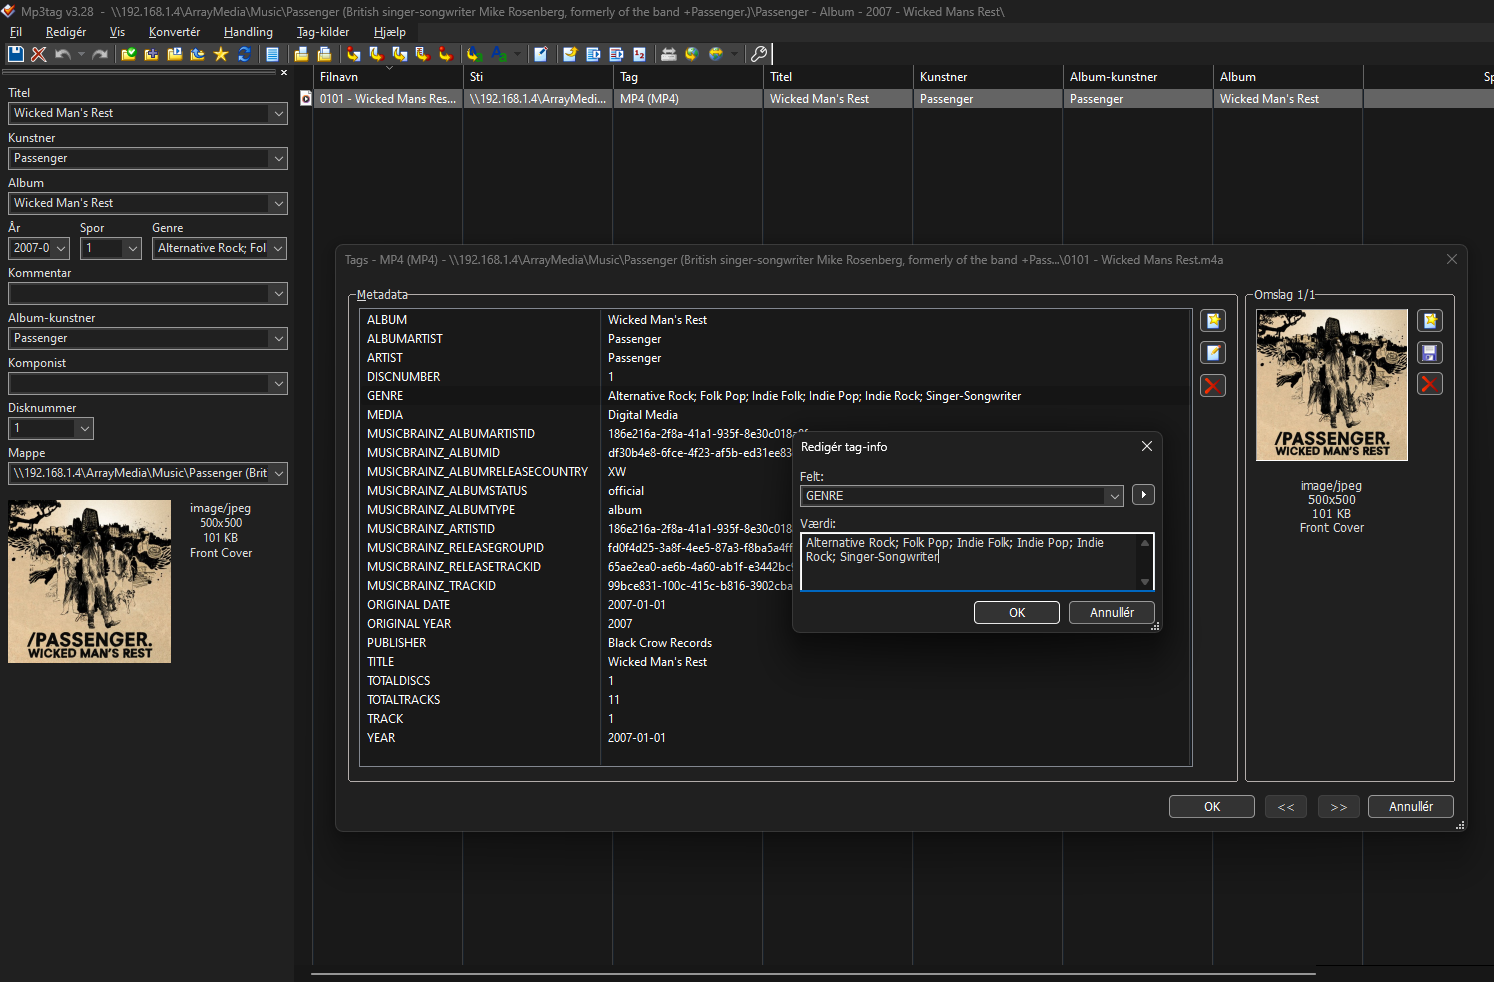Click the blue refresh arrows toolbar icon
Image resolution: width=1494 pixels, height=982 pixels.
[244, 54]
